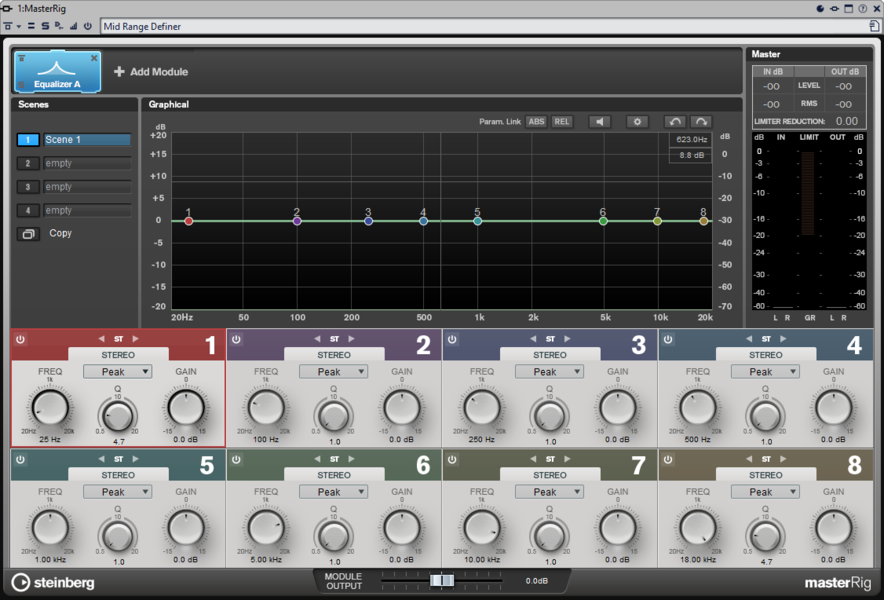Open the preset browser icon right of preset field

874,26
